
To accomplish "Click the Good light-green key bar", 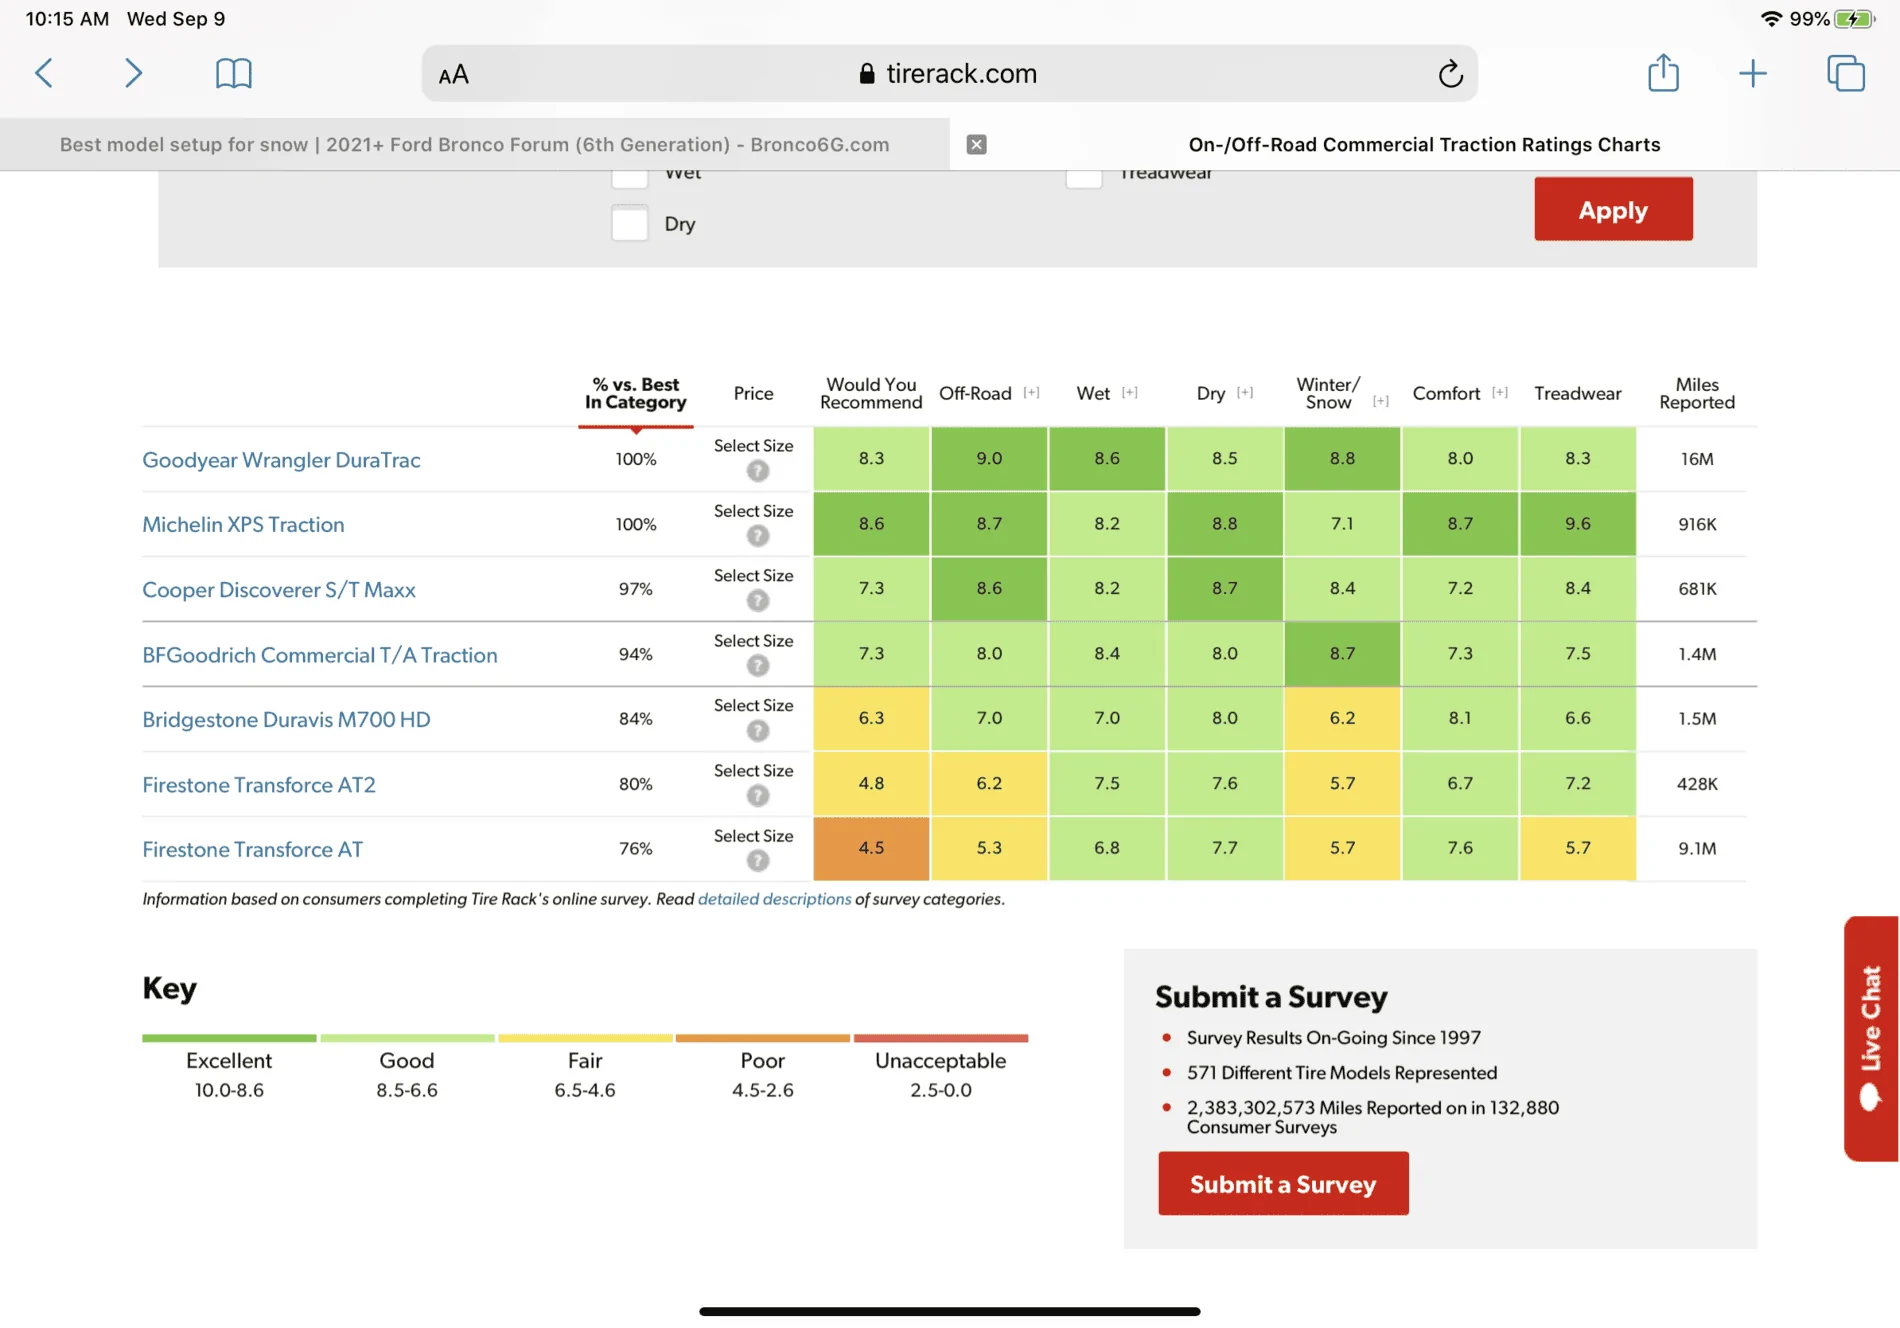I will coord(407,1038).
